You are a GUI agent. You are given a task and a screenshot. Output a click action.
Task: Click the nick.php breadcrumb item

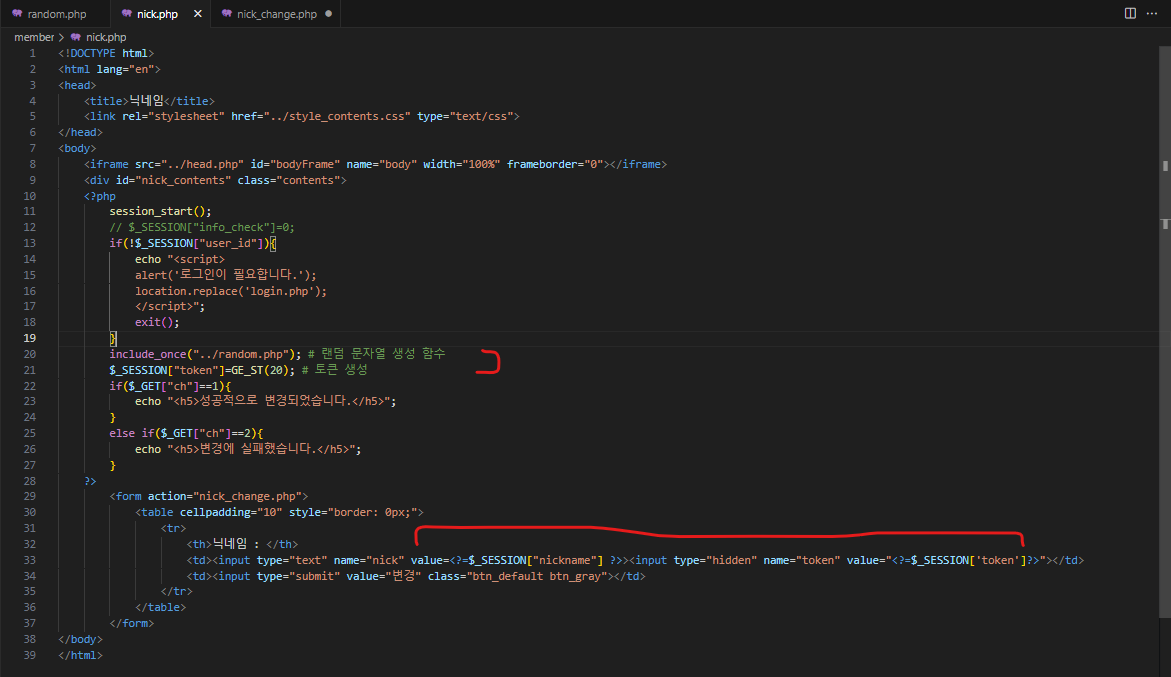click(x=105, y=37)
